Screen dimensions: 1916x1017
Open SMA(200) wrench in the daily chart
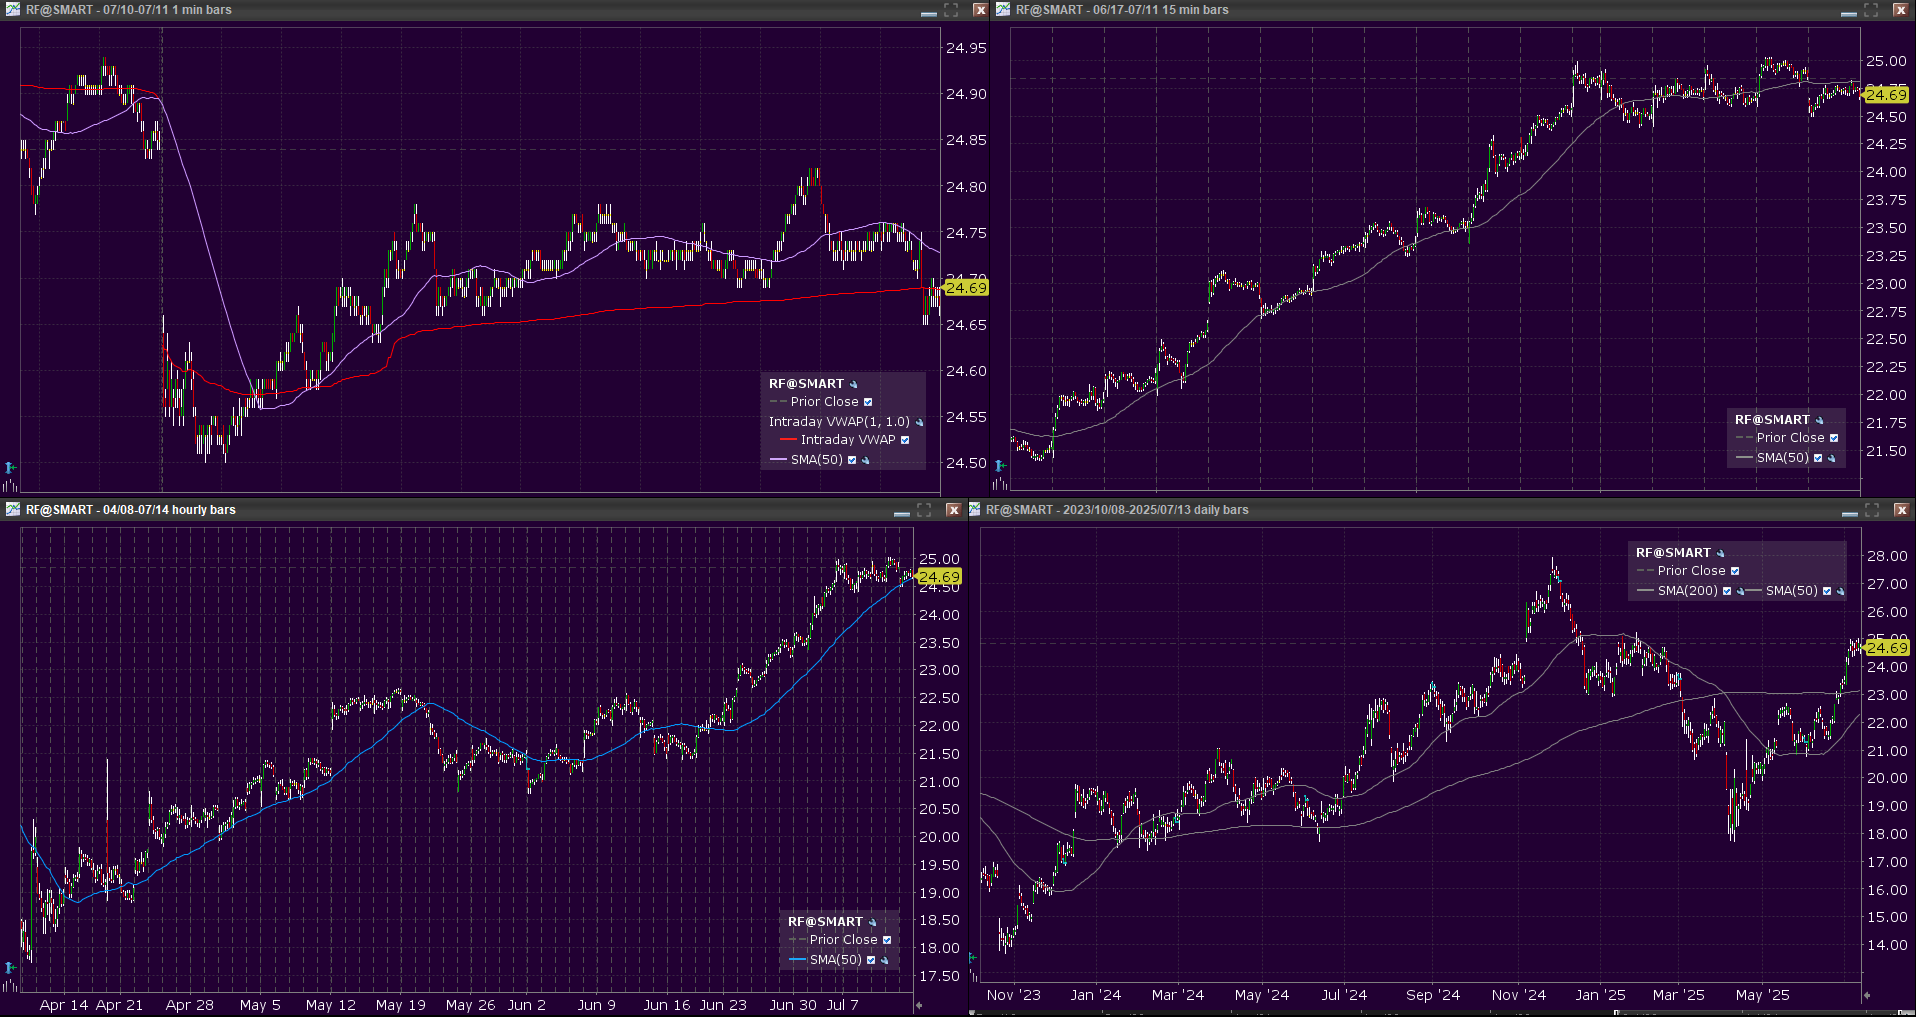point(1741,591)
